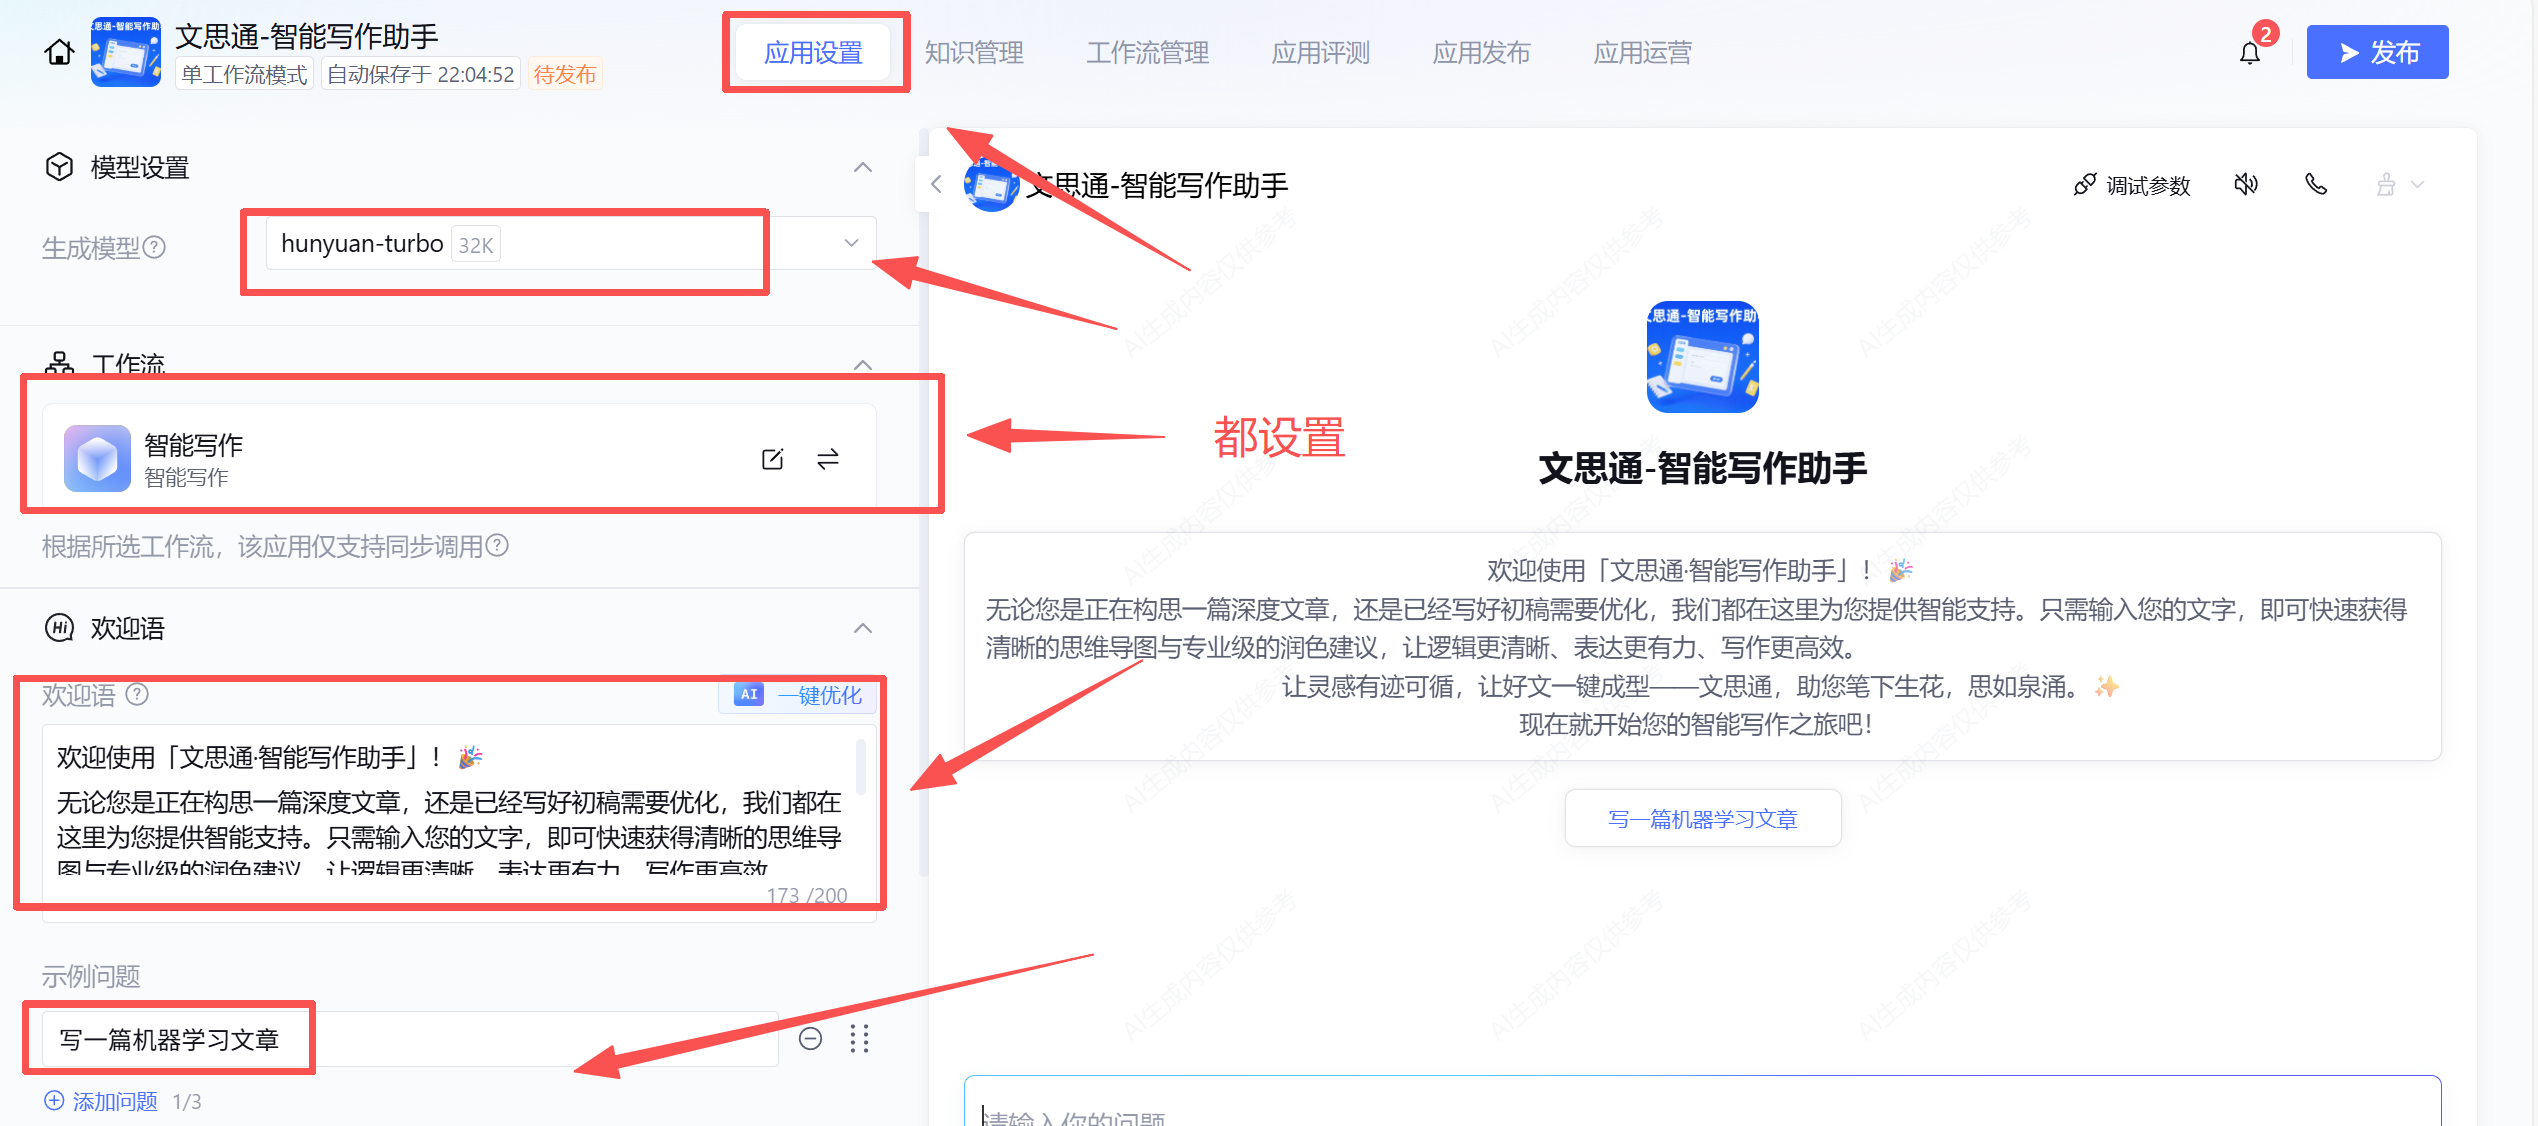
Task: Click the large app icon in preview
Action: pos(1703,357)
